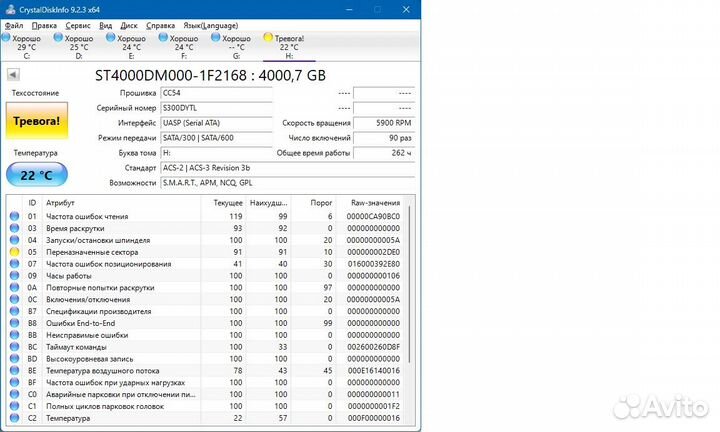
Task: Click the Порог column header
Action: 313,202
